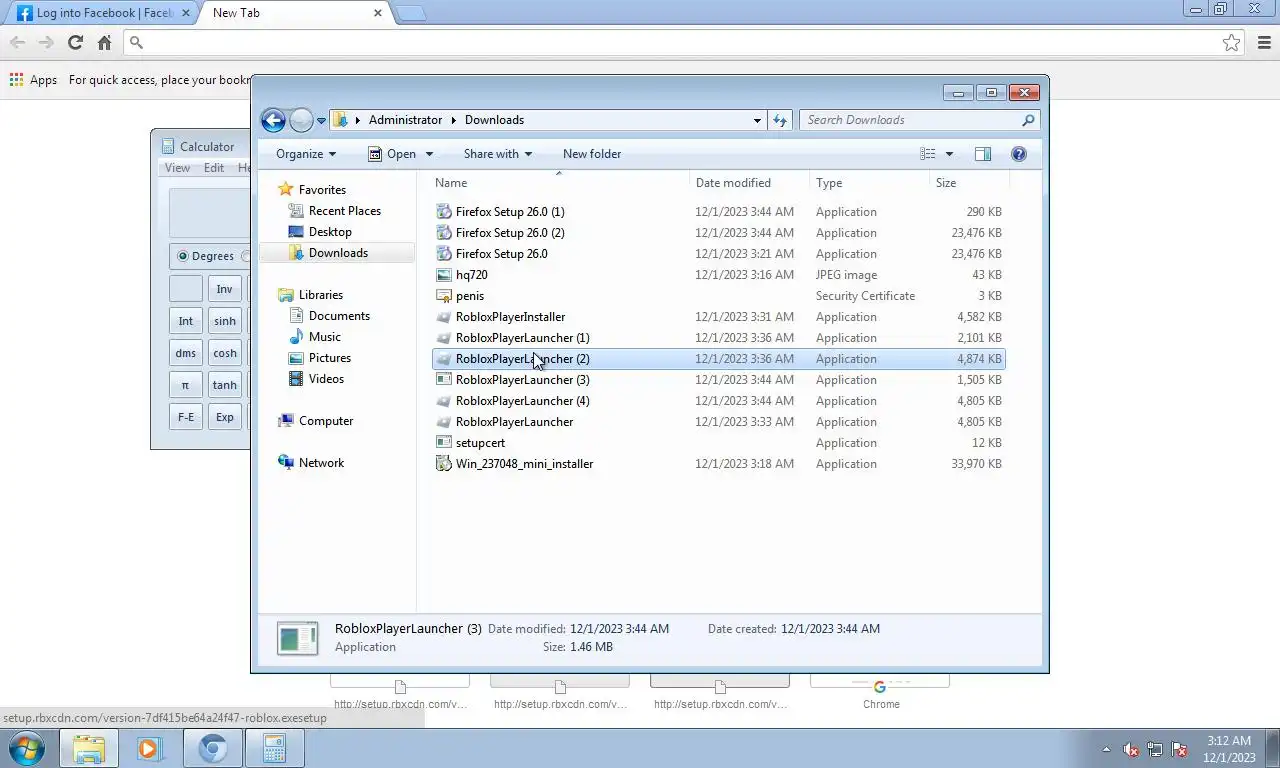Select Documents library
This screenshot has width=1280, height=768.
pyautogui.click(x=339, y=316)
